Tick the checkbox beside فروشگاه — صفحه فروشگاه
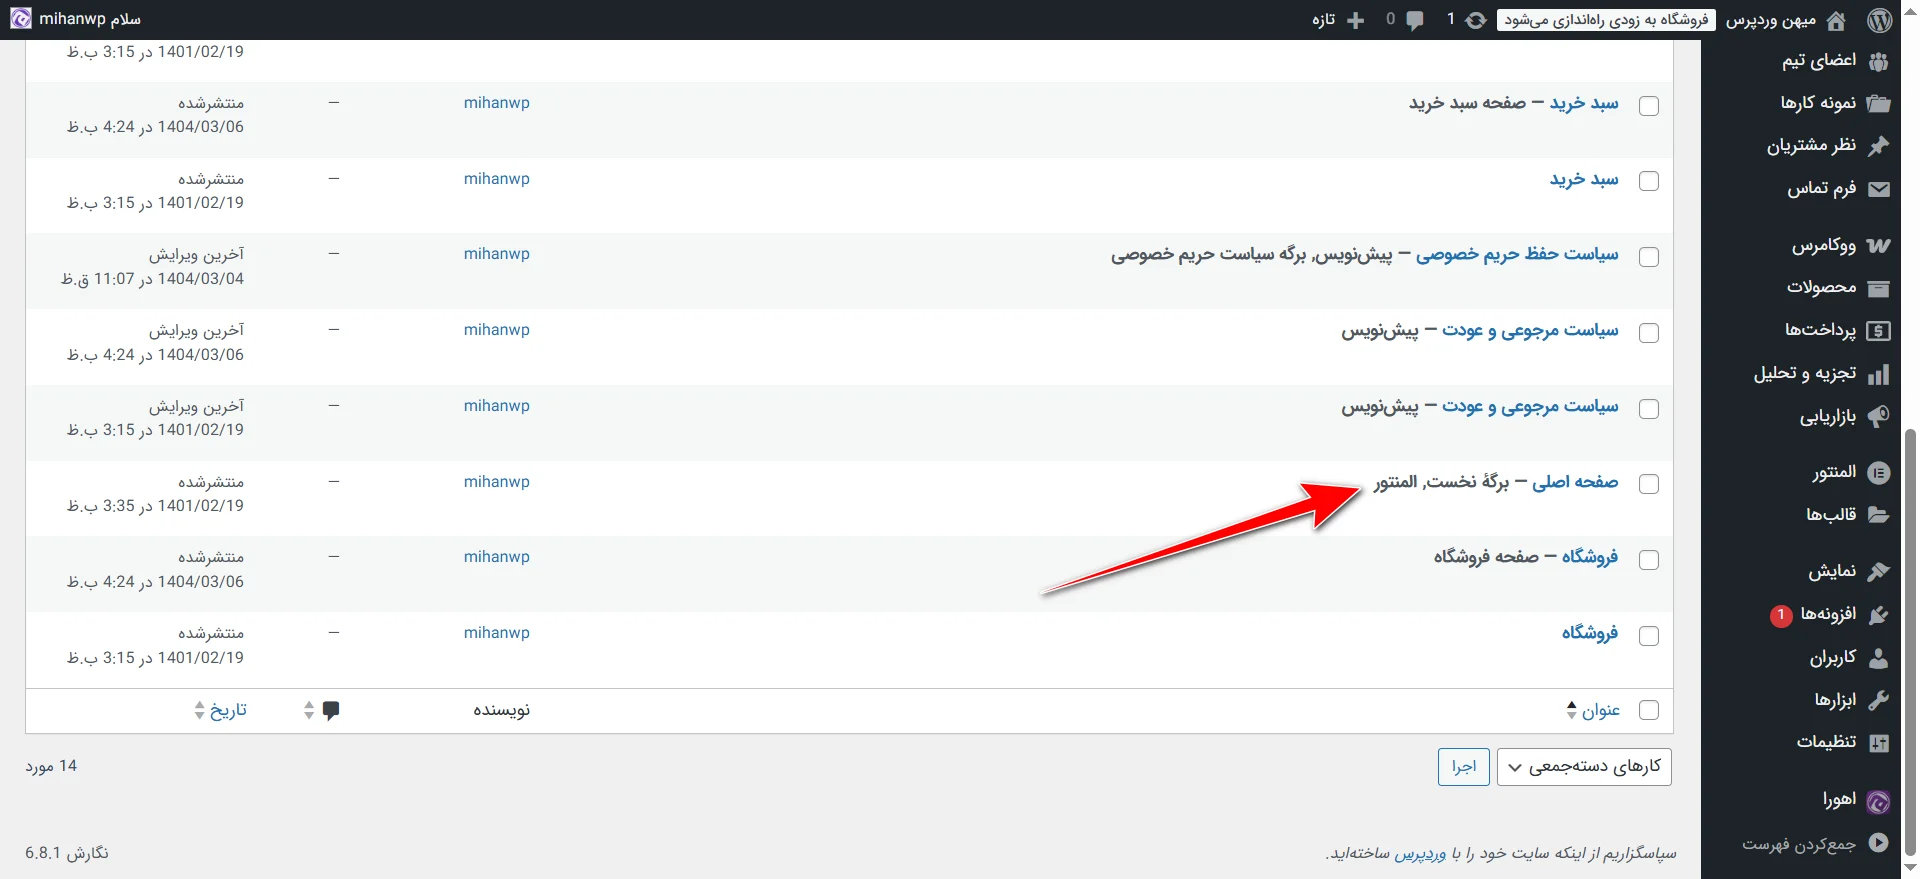Screen dimensions: 1920x879 [x=1649, y=560]
